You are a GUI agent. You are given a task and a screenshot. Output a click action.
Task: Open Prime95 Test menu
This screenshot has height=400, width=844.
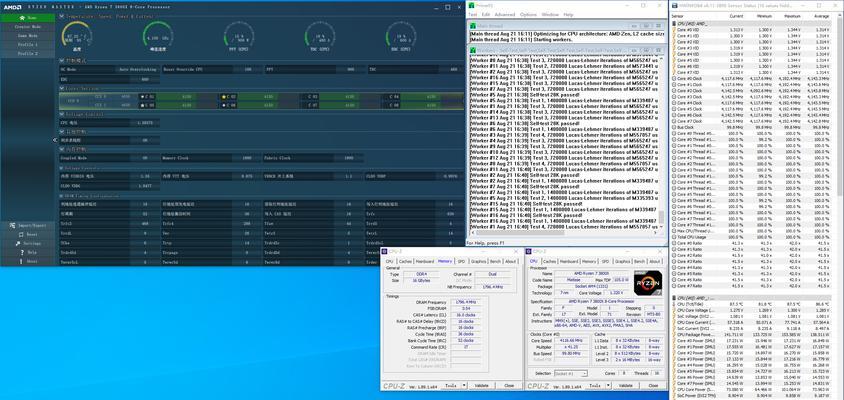[473, 15]
